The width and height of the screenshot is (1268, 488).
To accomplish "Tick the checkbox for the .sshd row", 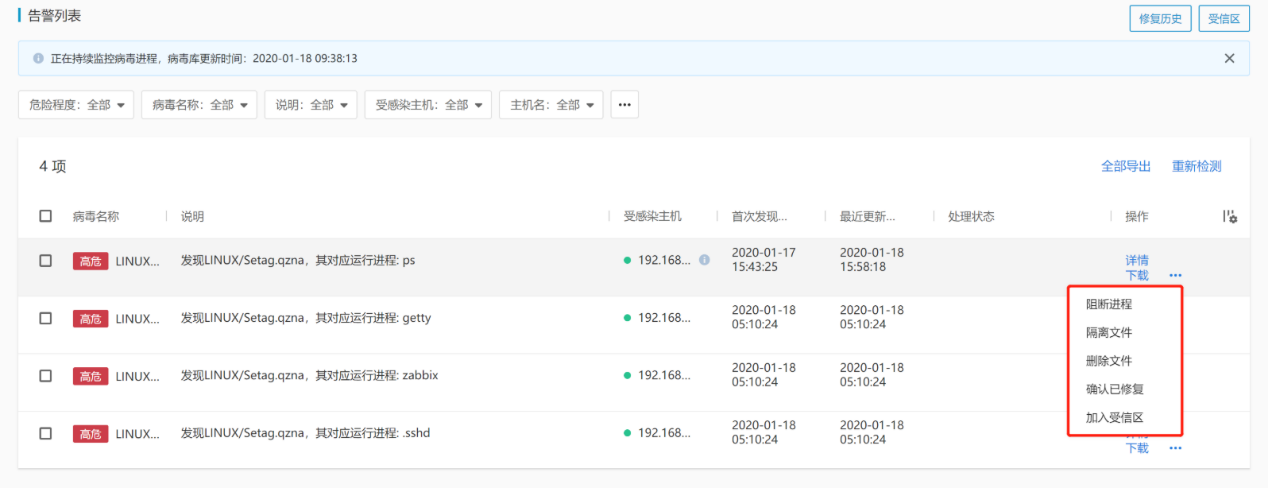I will [46, 433].
